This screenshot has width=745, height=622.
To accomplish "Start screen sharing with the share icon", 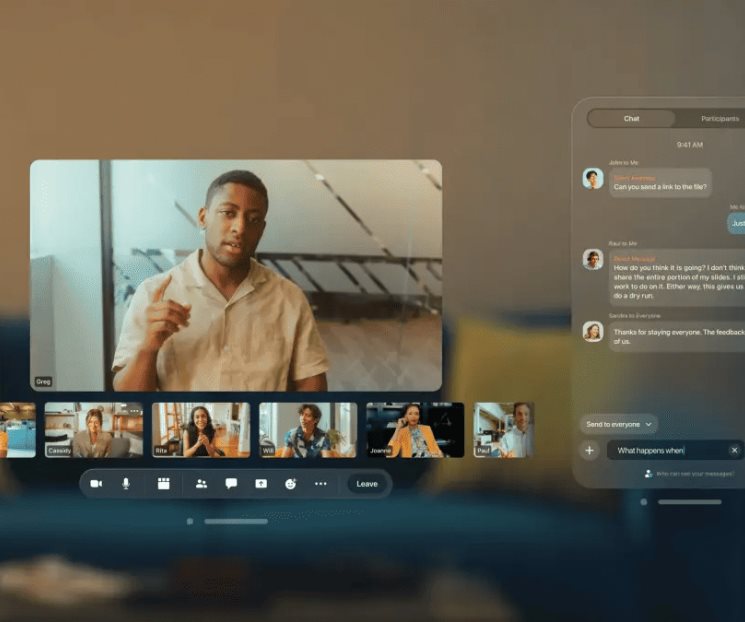I will tap(261, 484).
